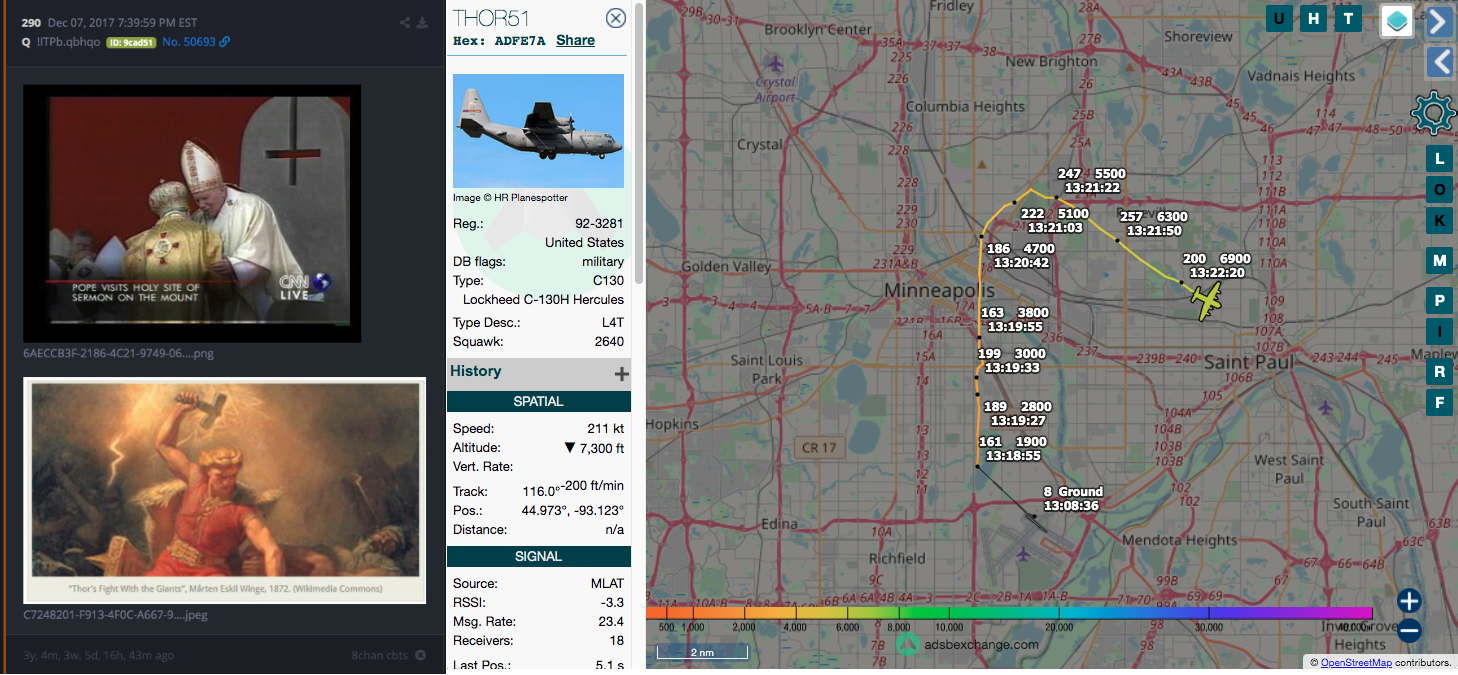
Task: Zoom in the map with plus button
Action: (x=1409, y=600)
